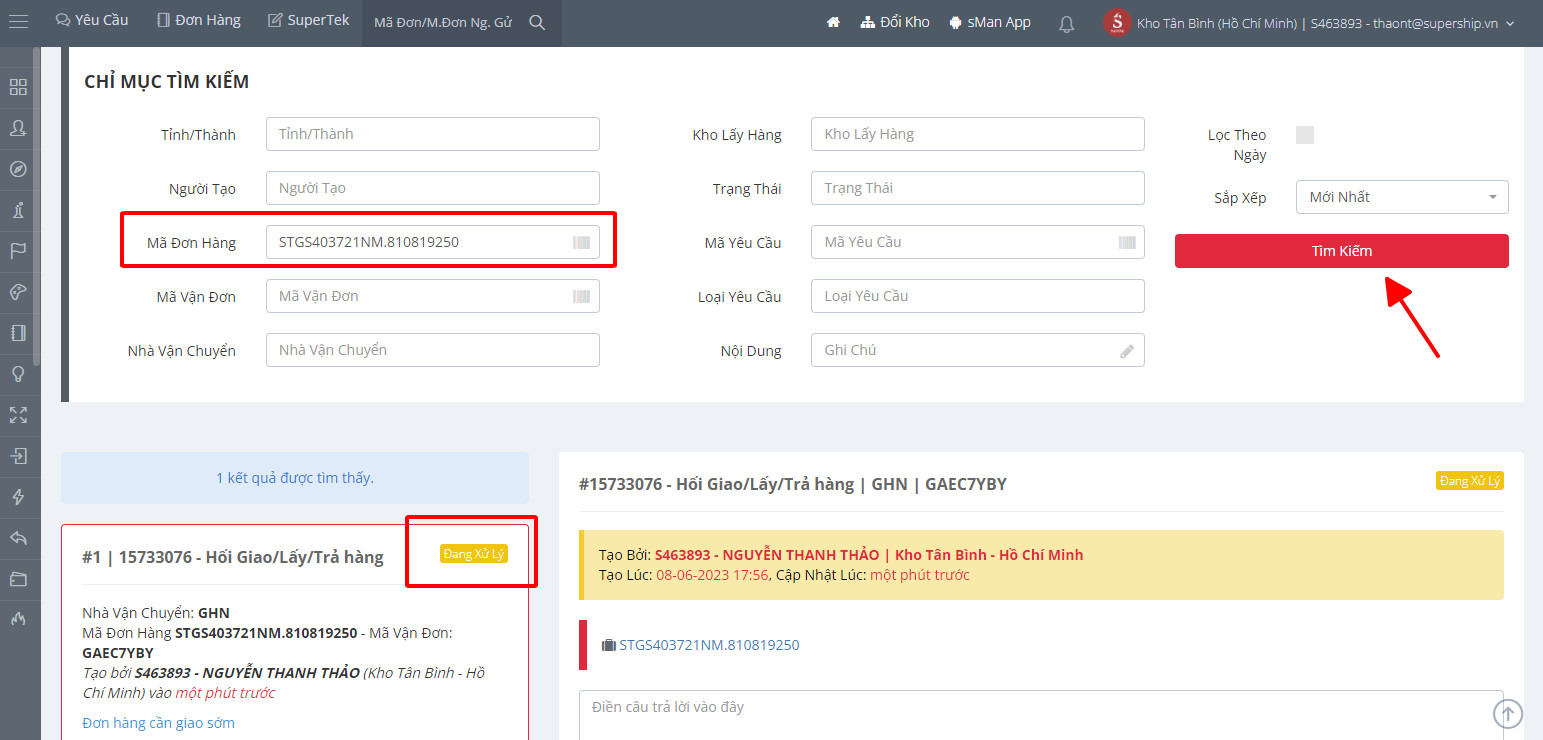Open link STGS403721NM.810819250 in detail panel

coord(709,645)
